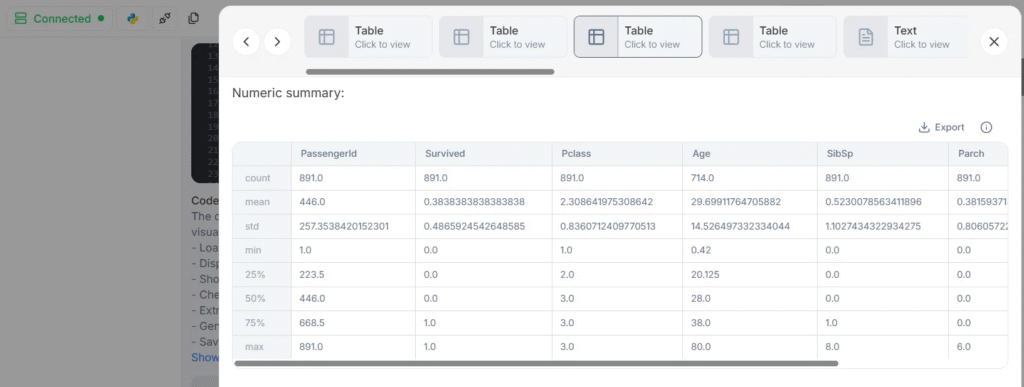Click the output cards horizontal scrollbar

430,72
